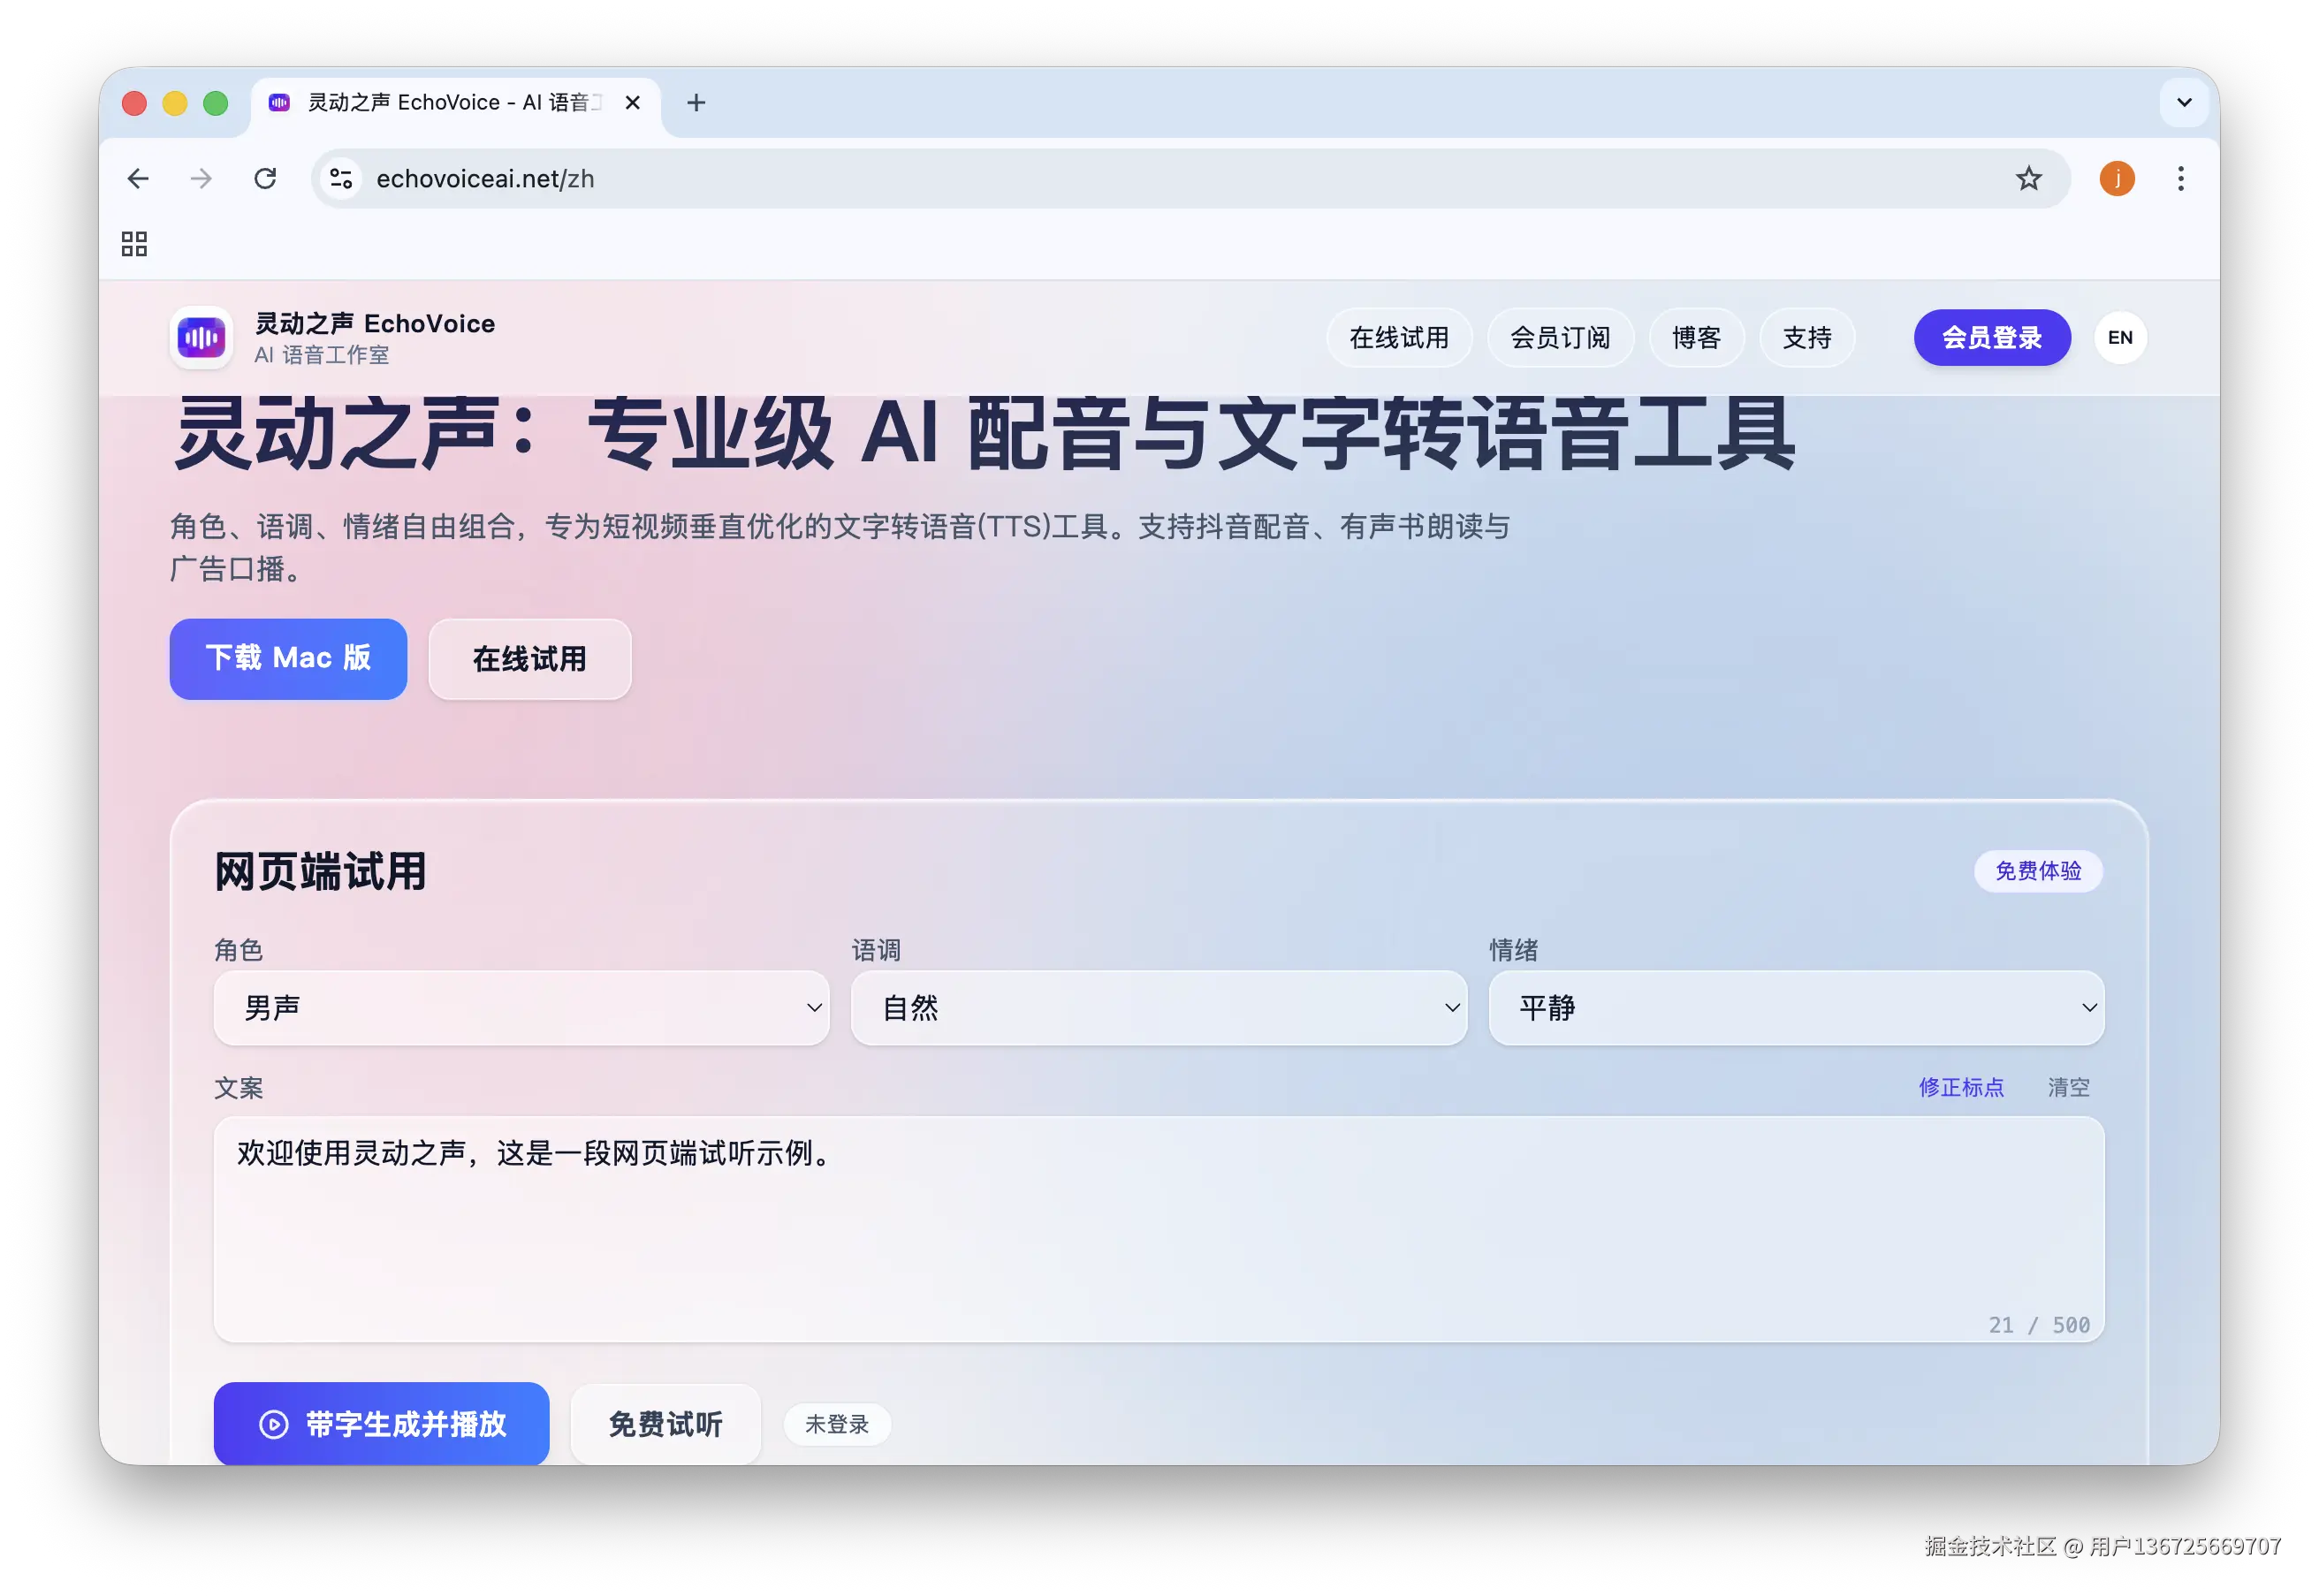Click the browser back arrow
Viewport: 2319px width, 1596px height.
pyautogui.click(x=138, y=178)
